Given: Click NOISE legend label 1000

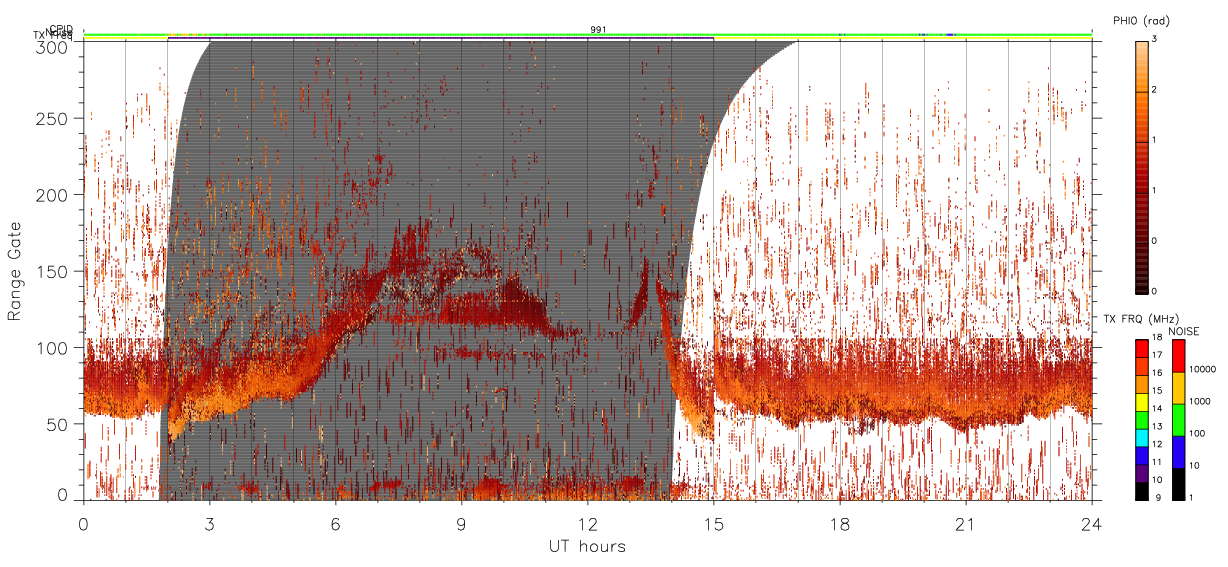Looking at the screenshot, I should [x=1199, y=401].
